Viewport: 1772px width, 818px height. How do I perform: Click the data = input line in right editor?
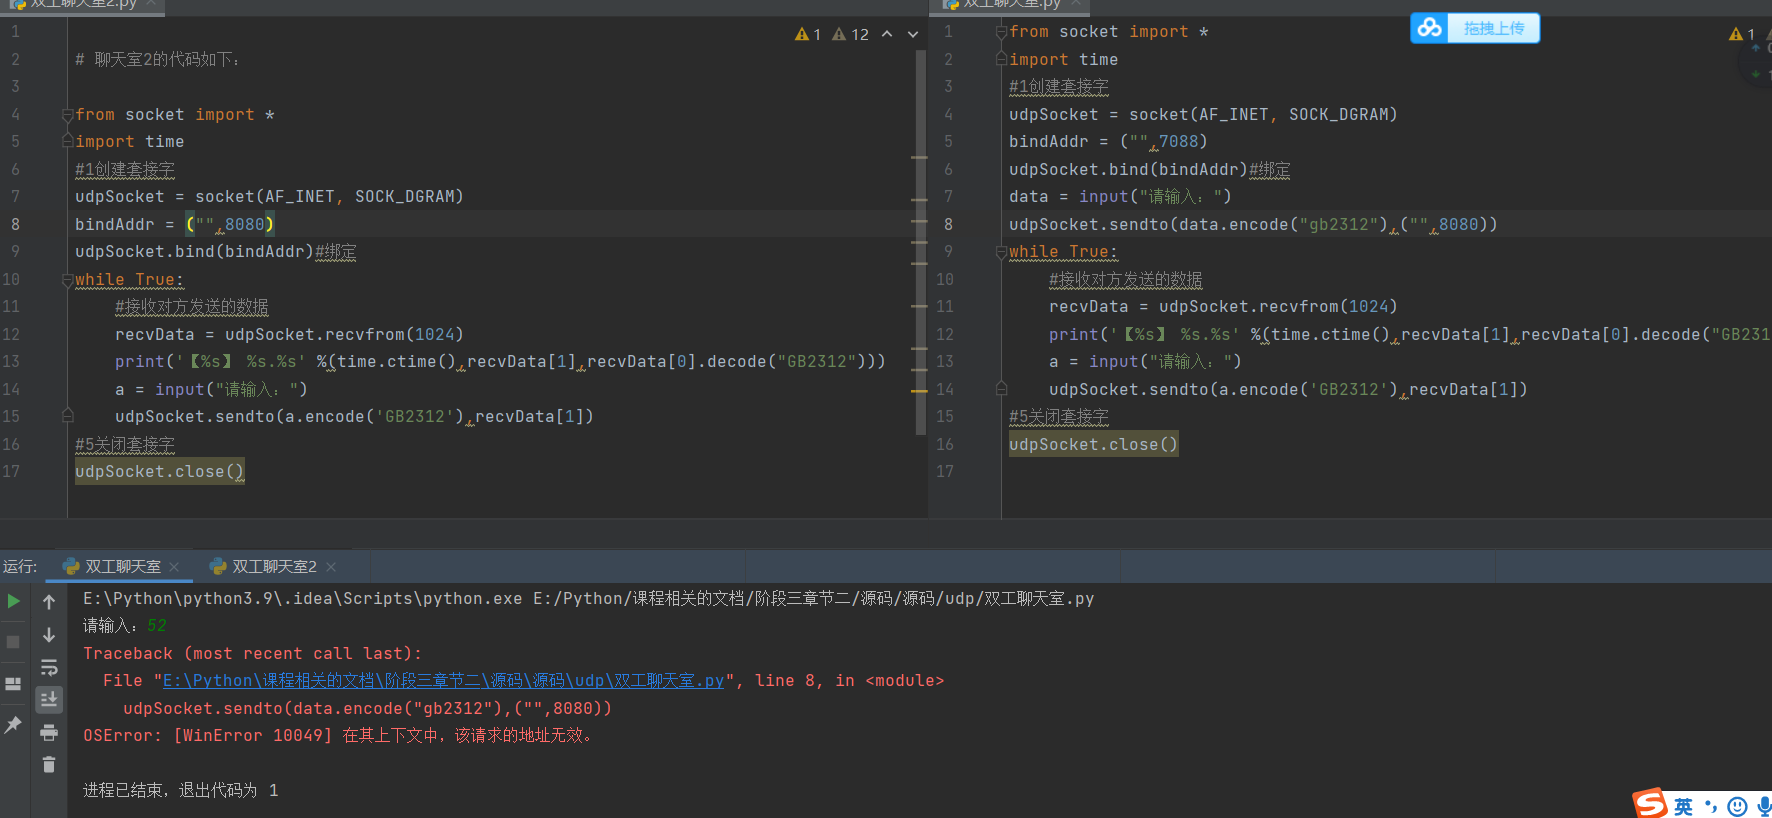pos(1120,197)
